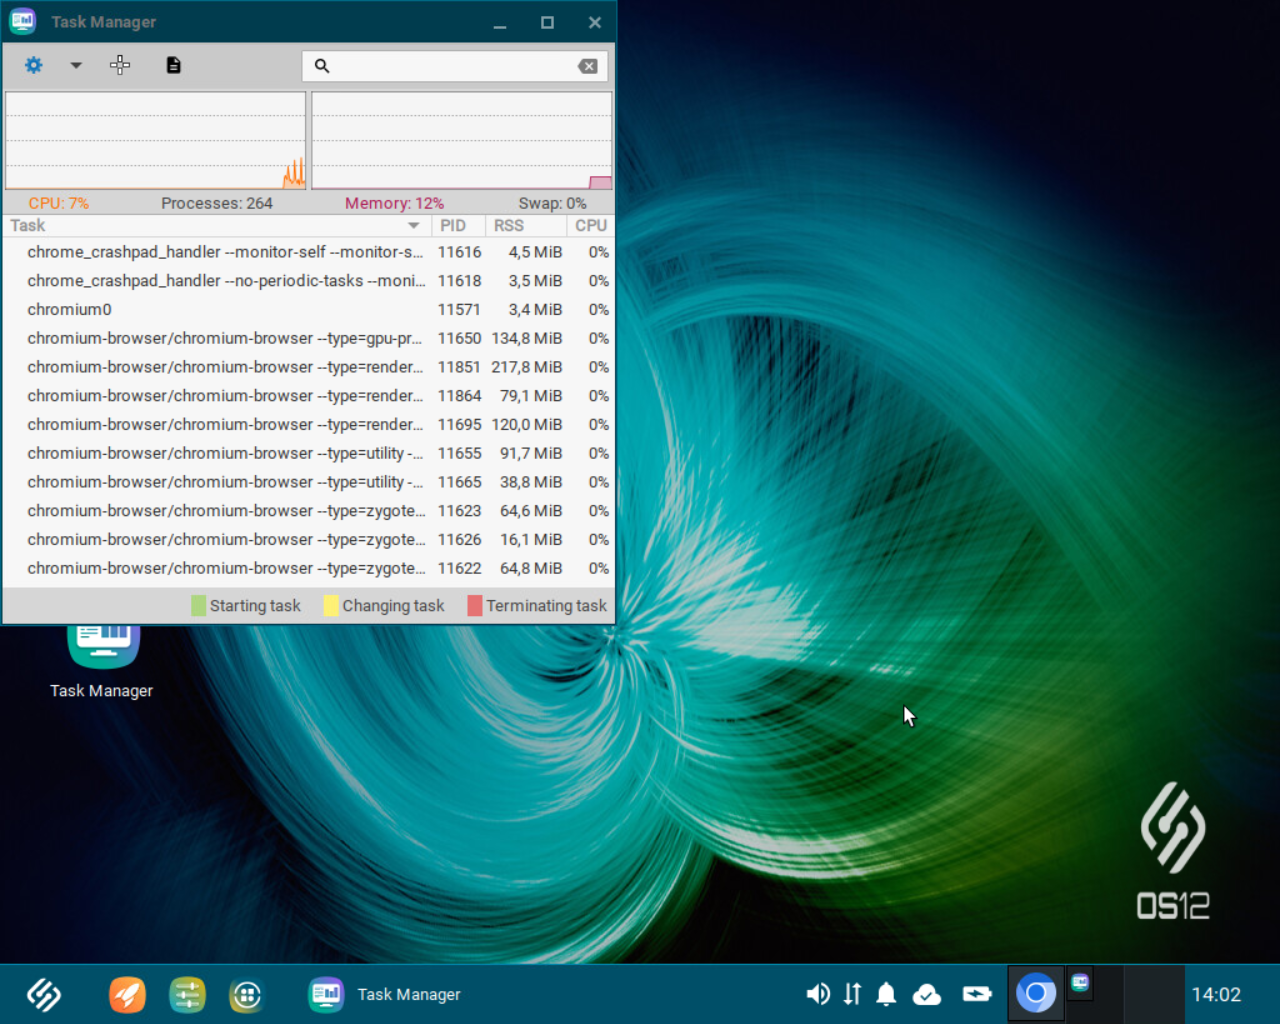1280x1024 pixels.
Task: Open the OS start menu launcher
Action: (44, 994)
